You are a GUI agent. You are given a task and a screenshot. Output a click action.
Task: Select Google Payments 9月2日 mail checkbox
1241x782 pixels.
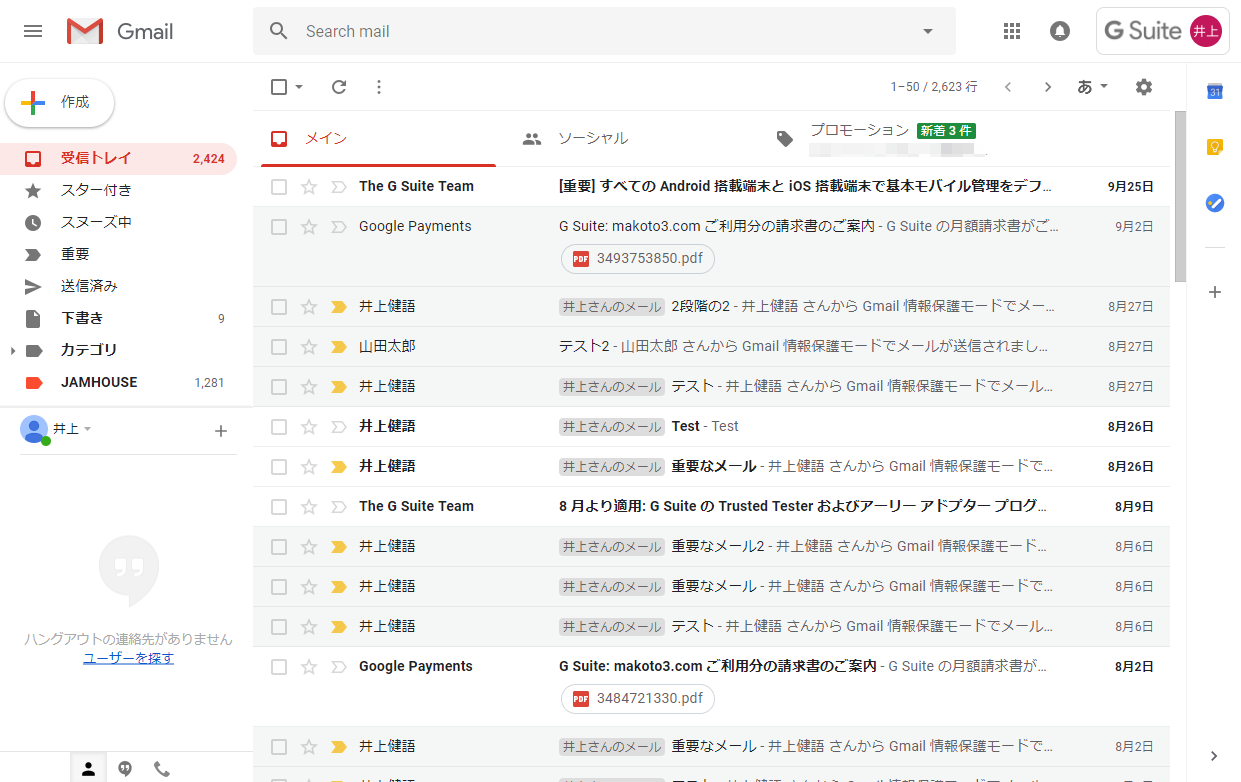click(x=279, y=227)
